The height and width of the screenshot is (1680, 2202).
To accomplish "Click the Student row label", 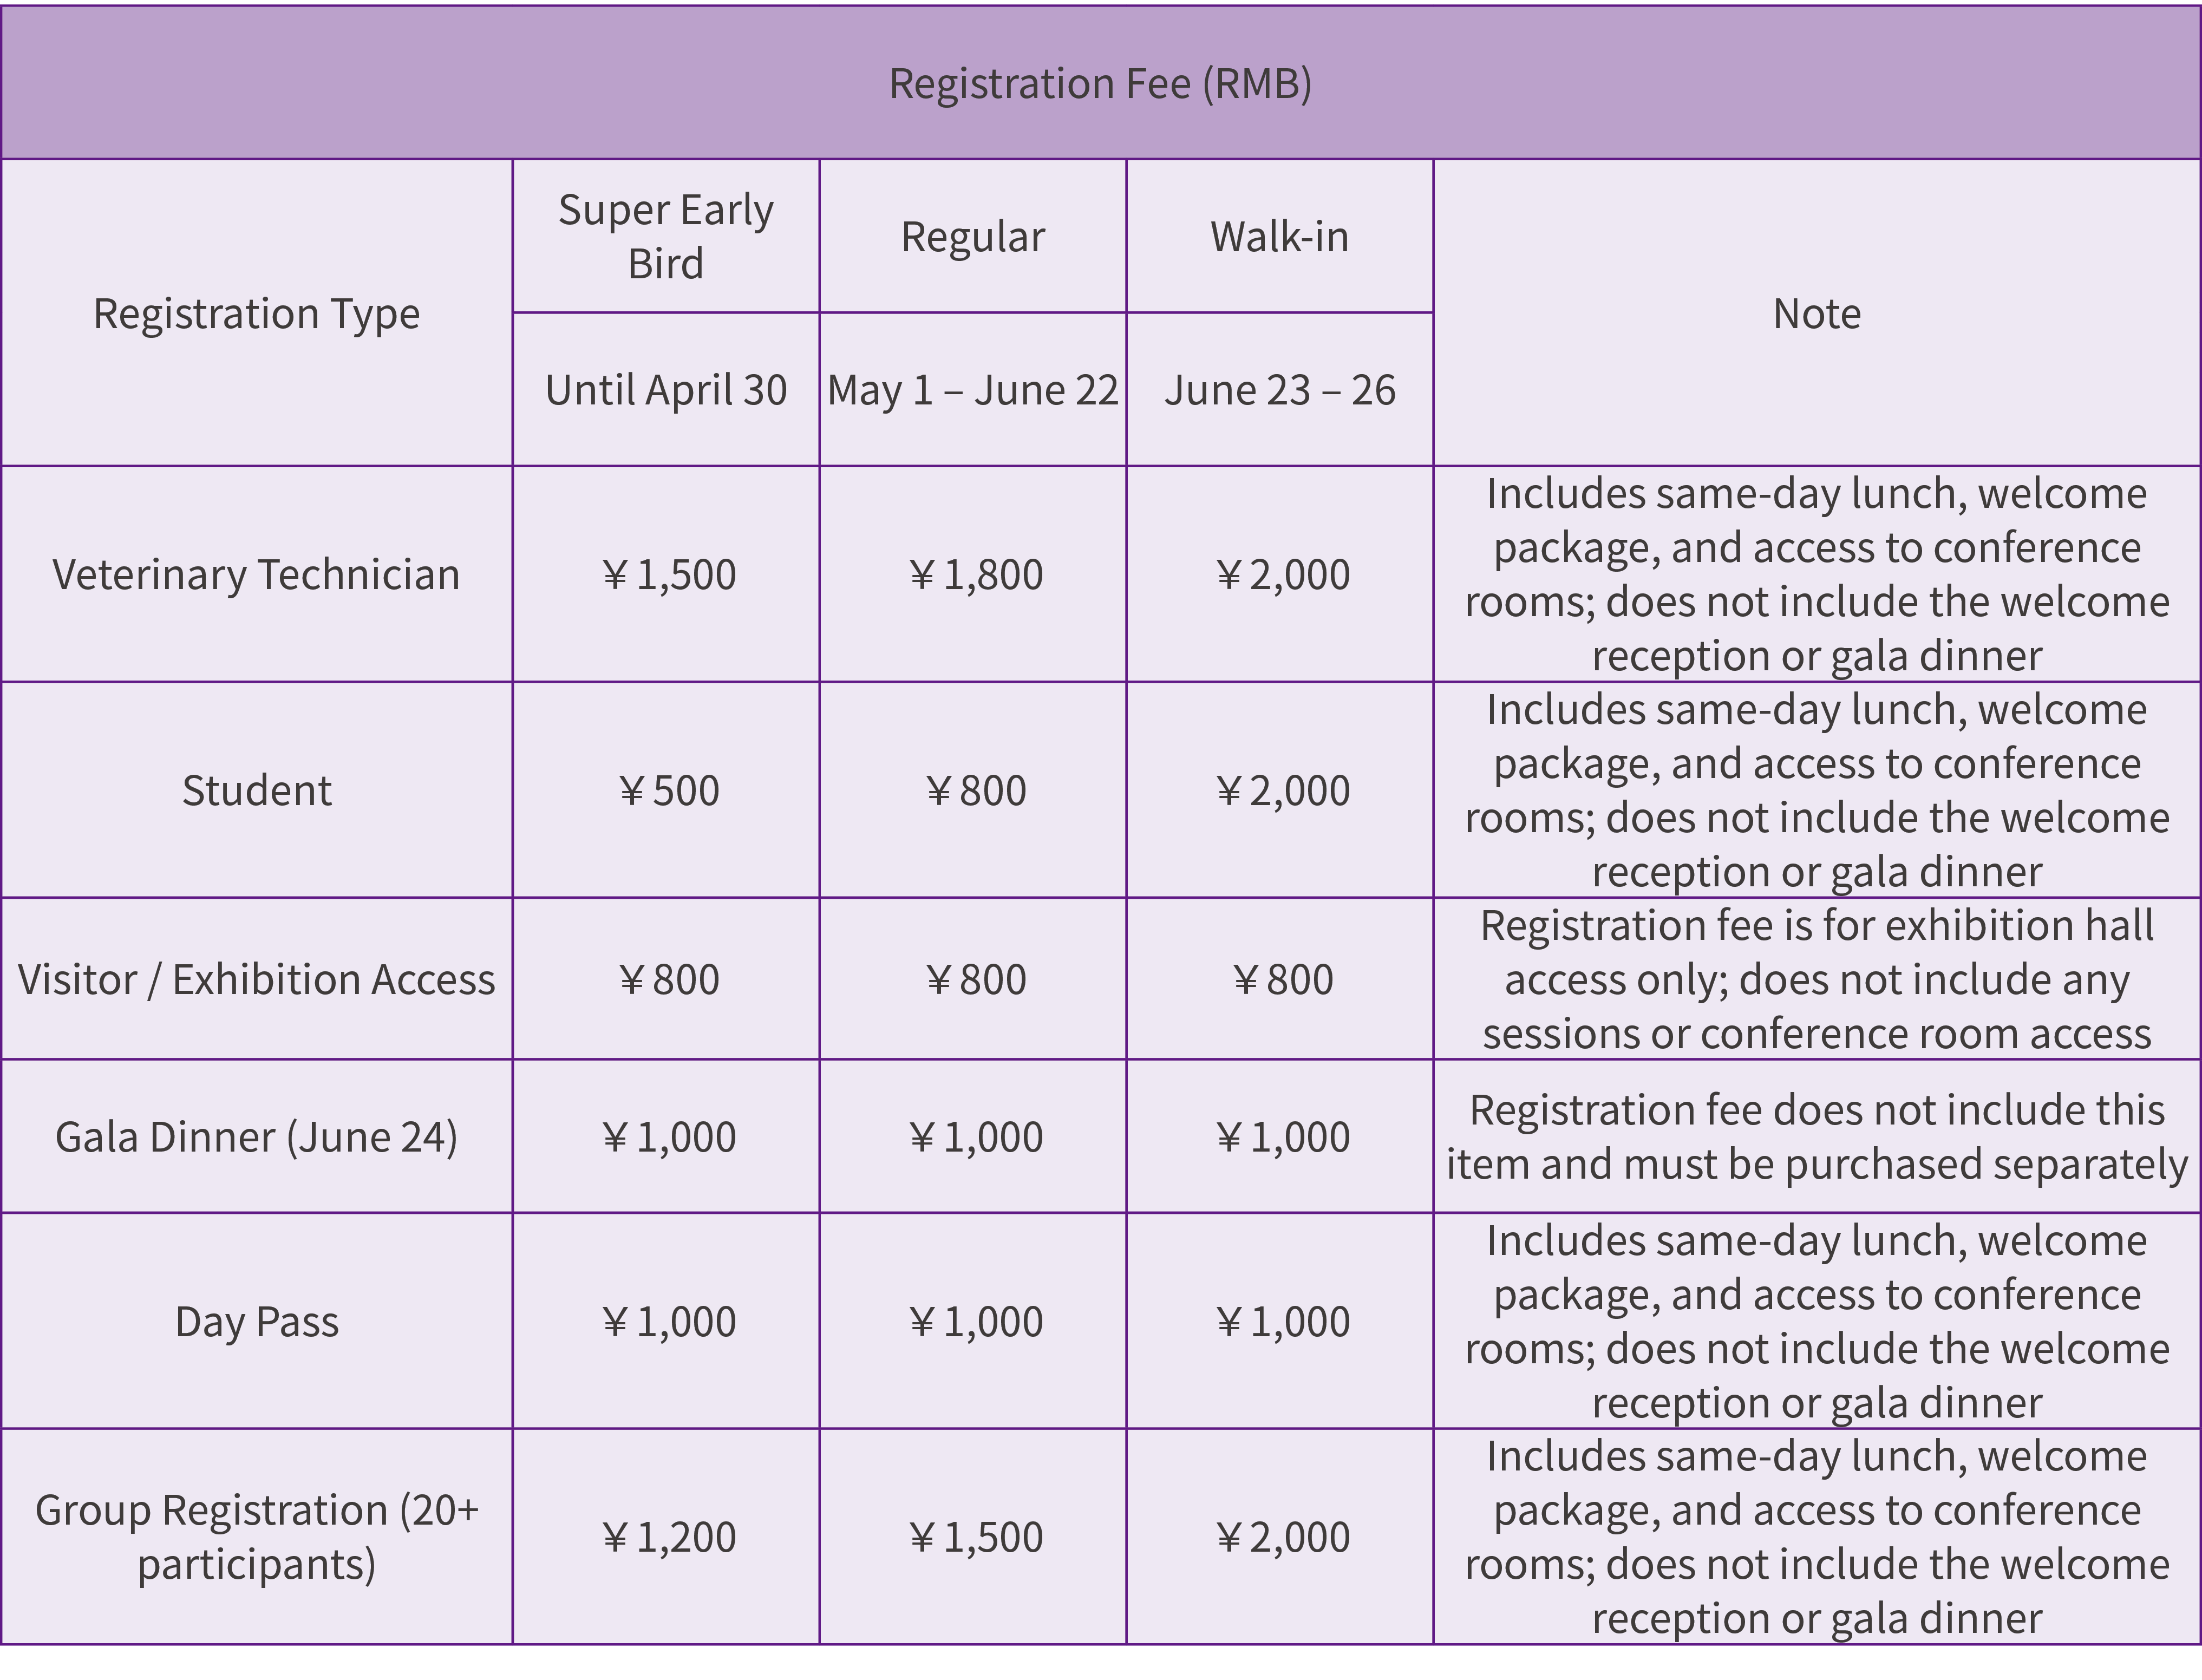I will (x=256, y=791).
